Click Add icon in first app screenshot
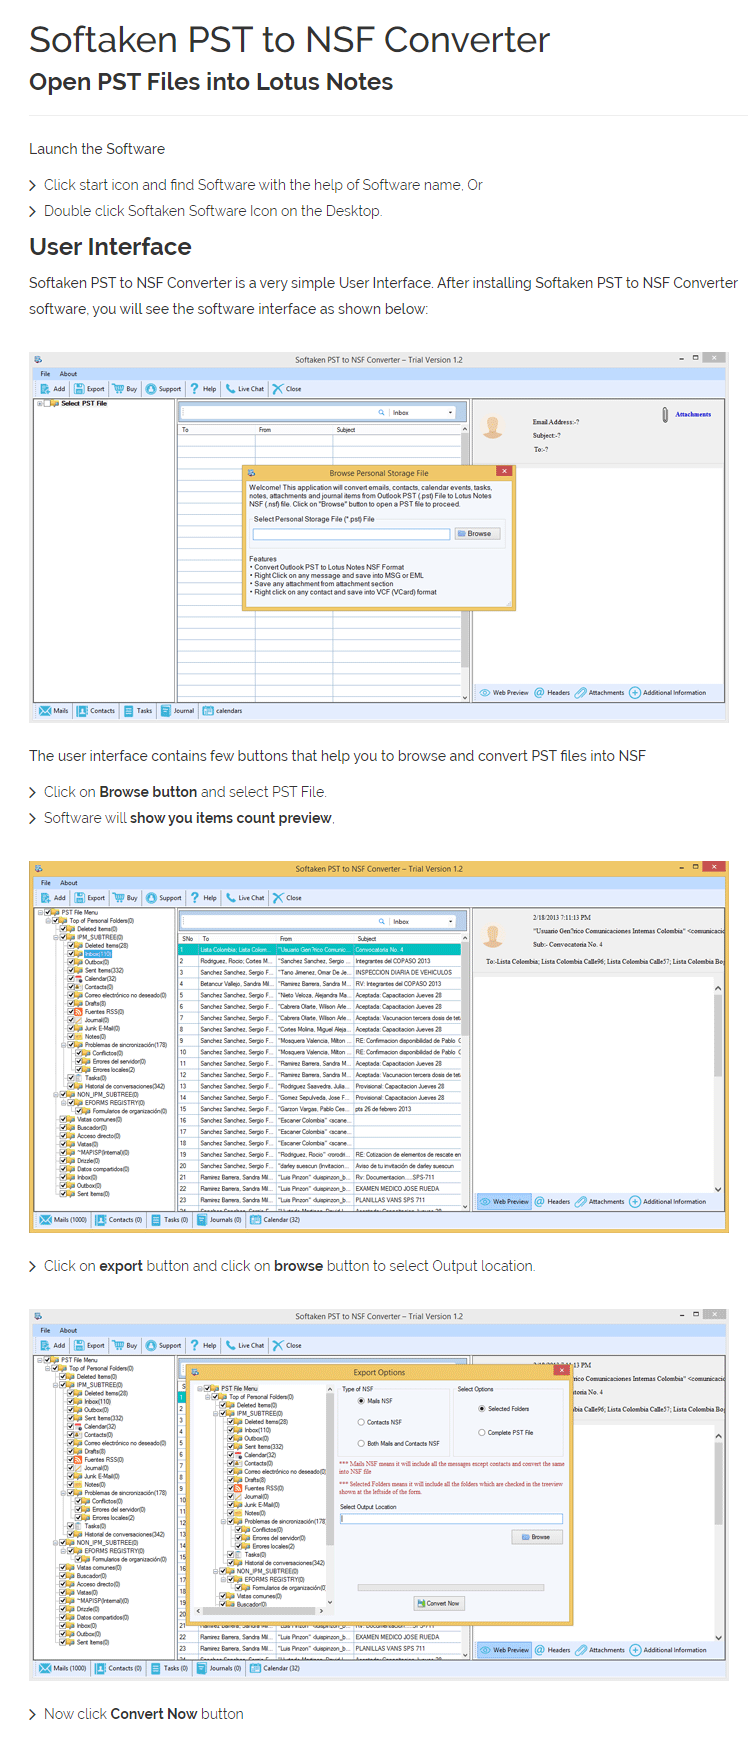This screenshot has width=748, height=1759. [x=46, y=389]
